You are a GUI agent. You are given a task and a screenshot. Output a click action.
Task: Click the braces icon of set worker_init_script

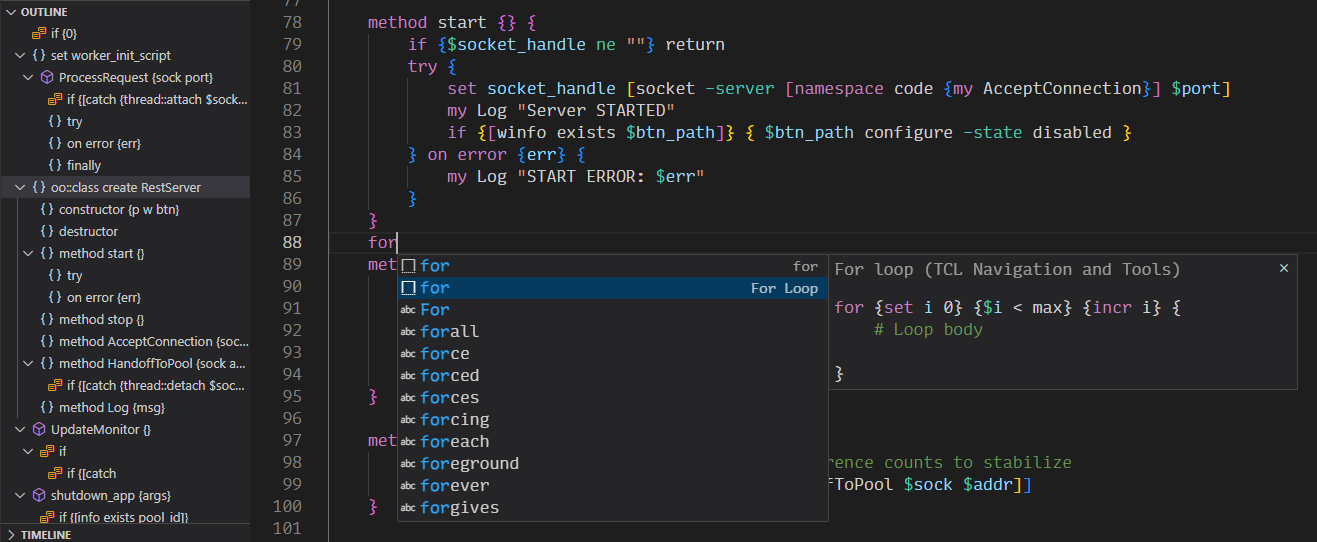(39, 55)
